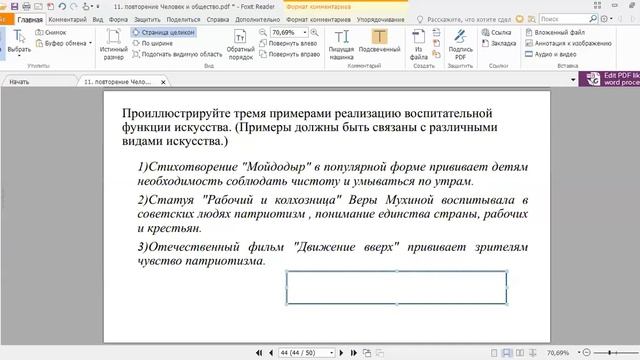Click Аннотация к изображению tool
This screenshot has height=360, width=640.
click(x=569, y=43)
